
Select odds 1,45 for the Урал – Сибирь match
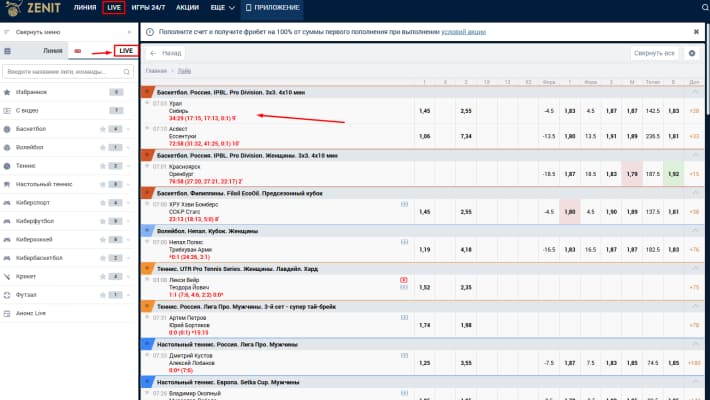pos(424,111)
